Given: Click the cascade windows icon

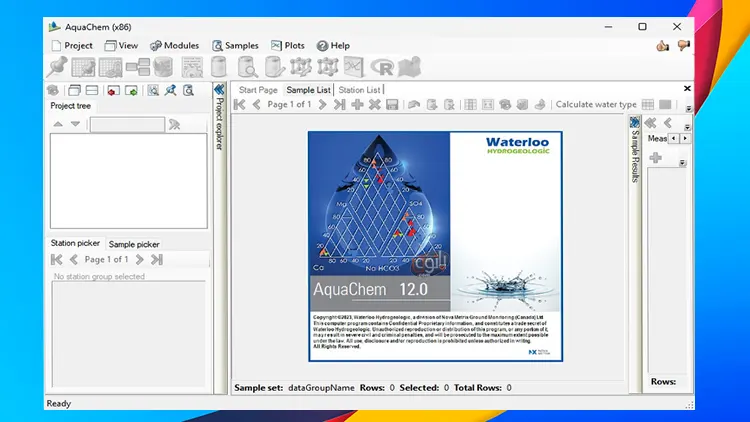Looking at the screenshot, I should (x=74, y=90).
